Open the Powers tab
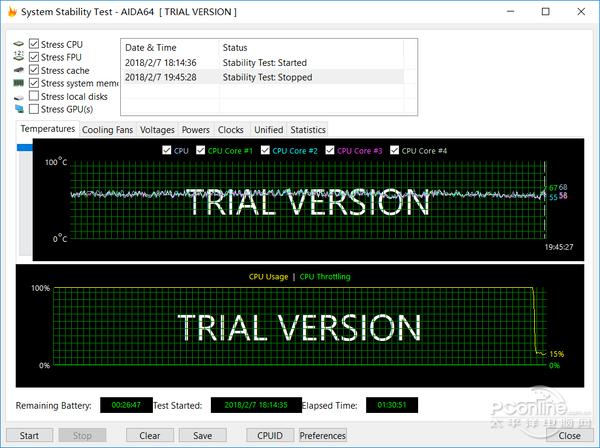The image size is (600, 448). (196, 130)
